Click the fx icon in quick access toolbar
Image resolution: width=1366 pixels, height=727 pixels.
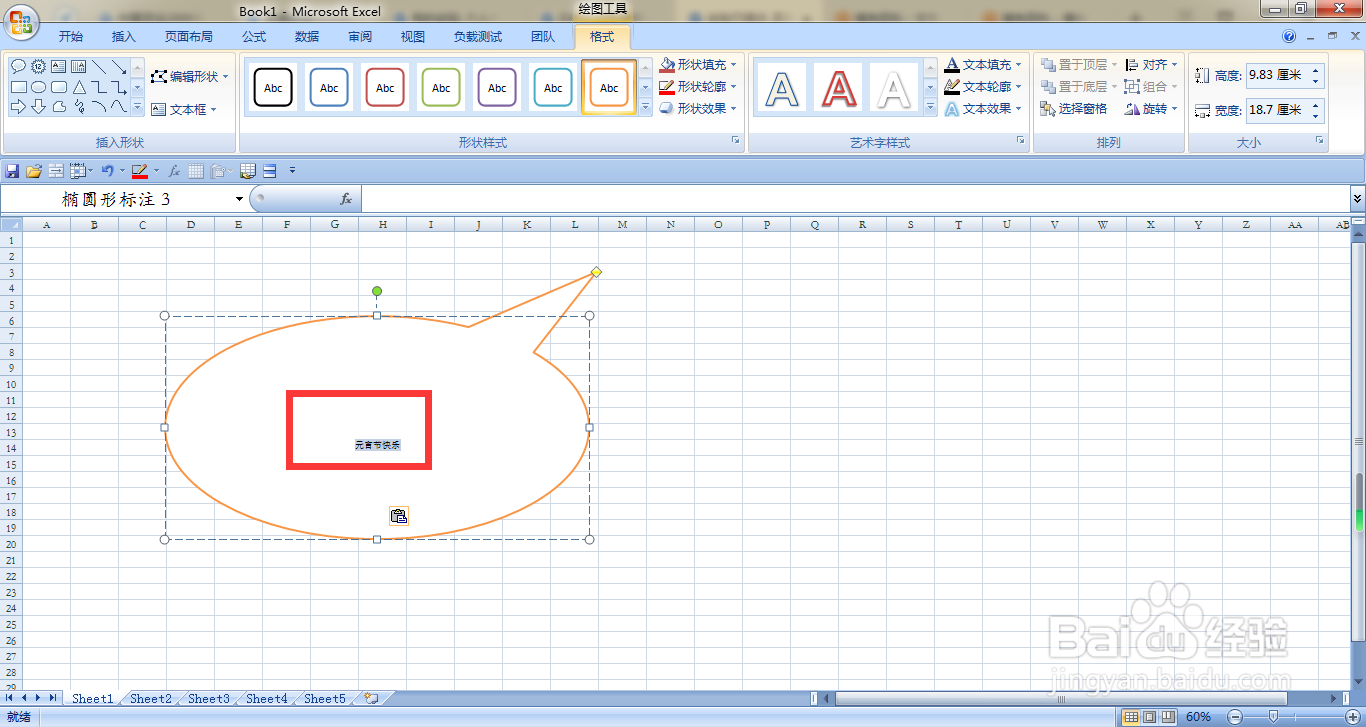pyautogui.click(x=174, y=171)
